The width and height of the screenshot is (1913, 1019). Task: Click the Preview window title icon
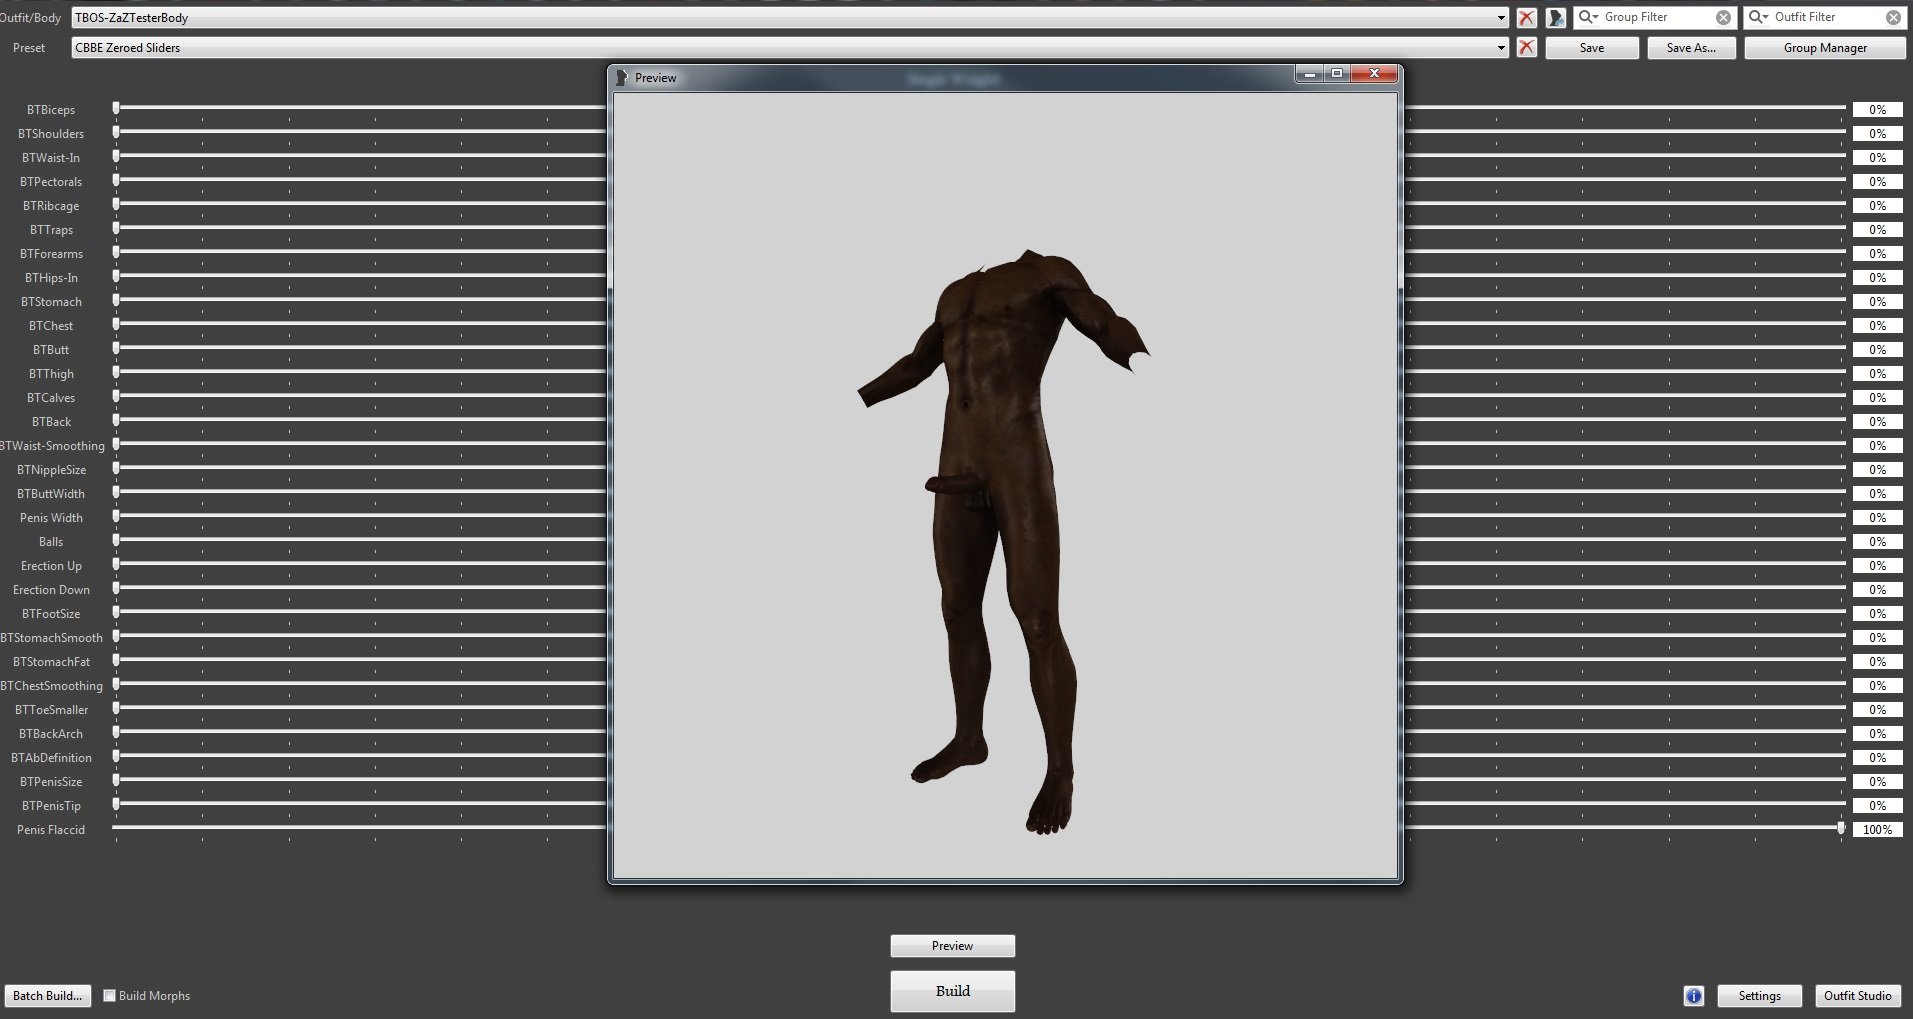tap(621, 77)
